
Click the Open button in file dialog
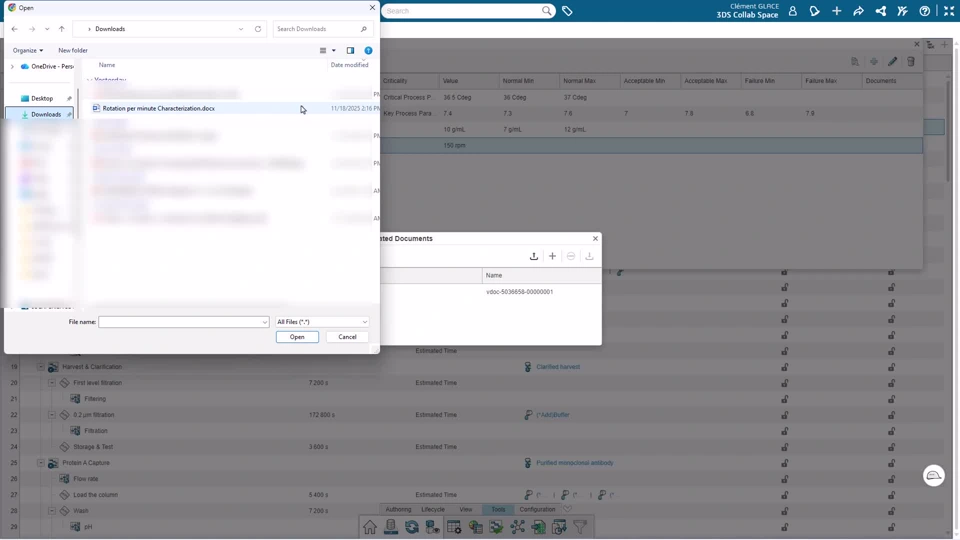click(297, 337)
